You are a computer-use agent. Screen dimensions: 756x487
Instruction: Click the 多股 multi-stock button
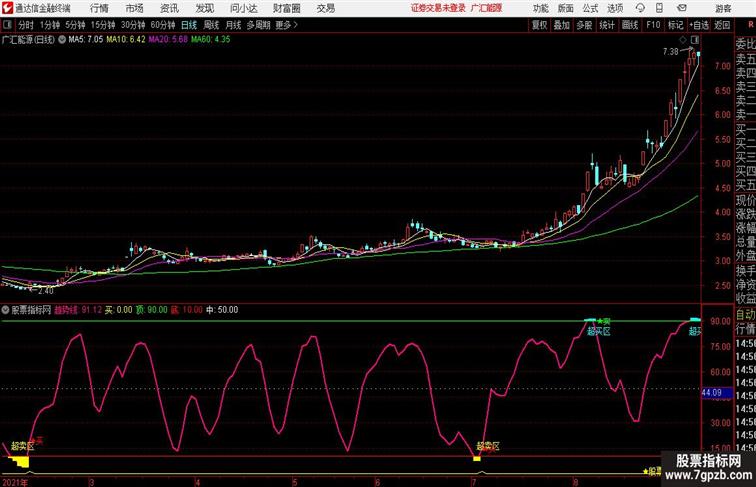584,25
